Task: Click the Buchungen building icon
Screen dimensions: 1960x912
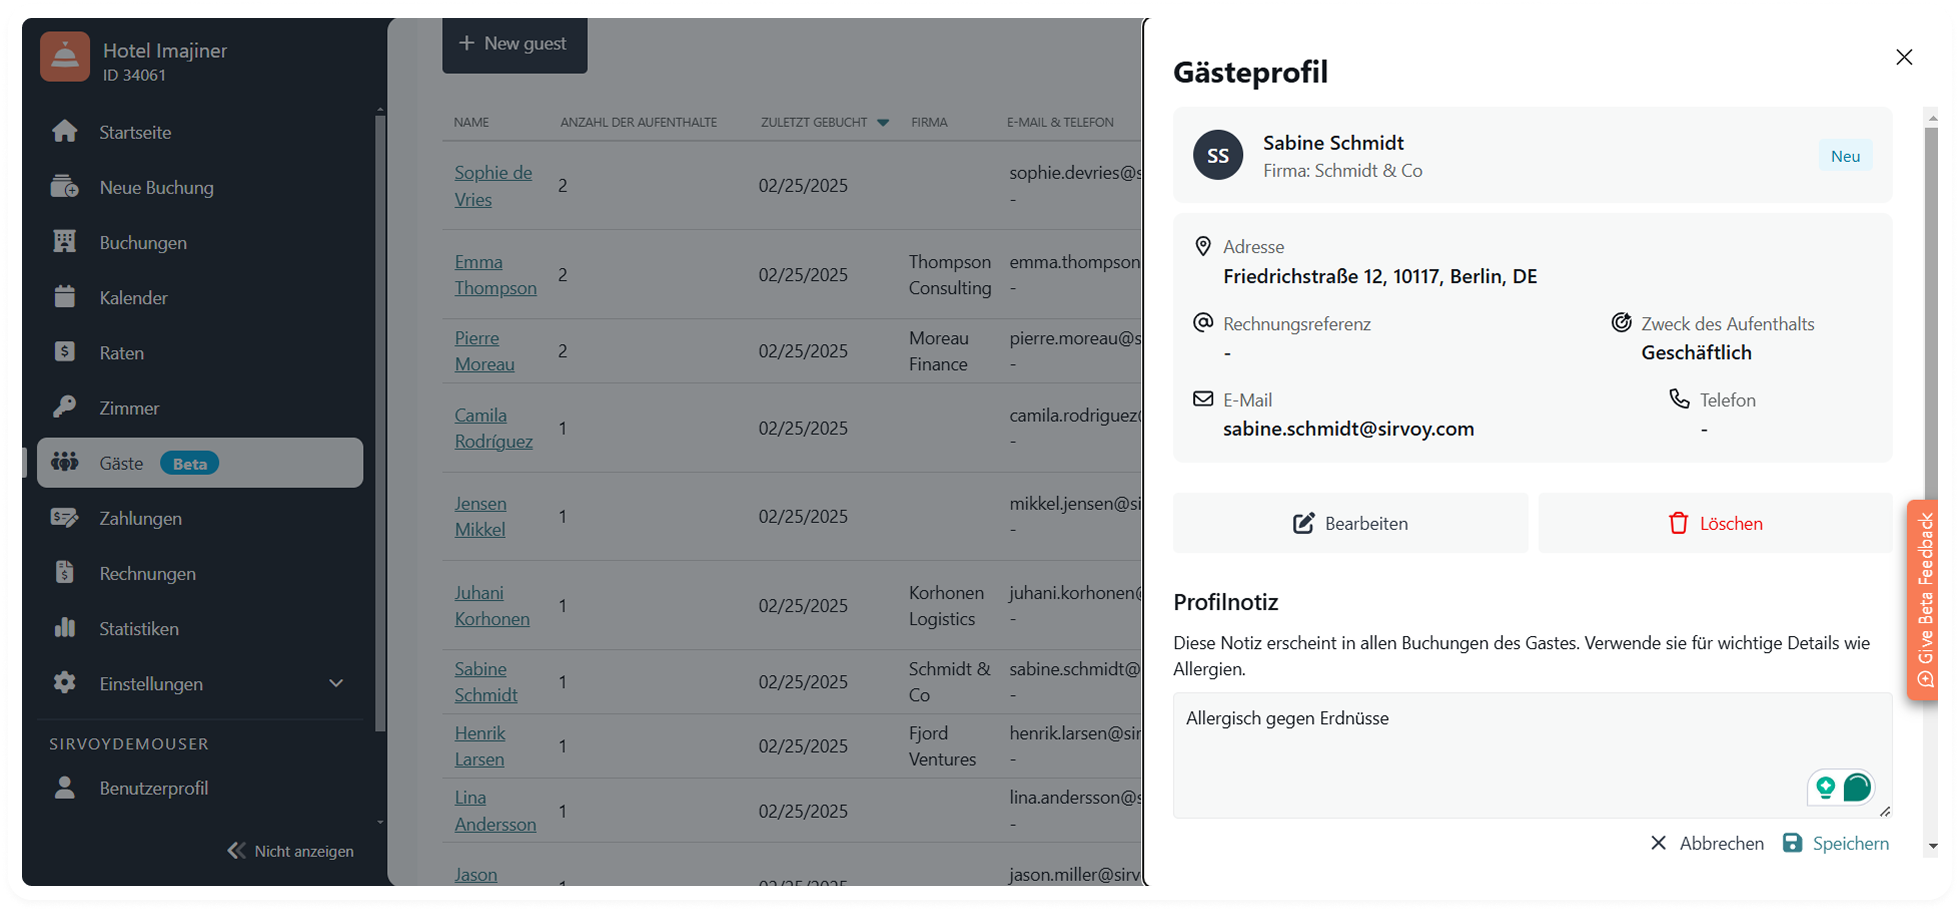Action: pyautogui.click(x=65, y=242)
